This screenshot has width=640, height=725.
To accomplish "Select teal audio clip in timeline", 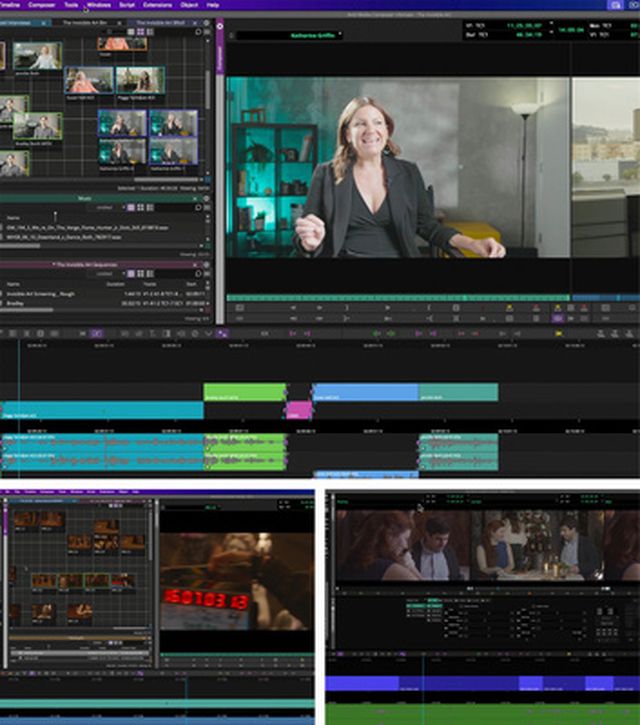I will click(x=458, y=452).
